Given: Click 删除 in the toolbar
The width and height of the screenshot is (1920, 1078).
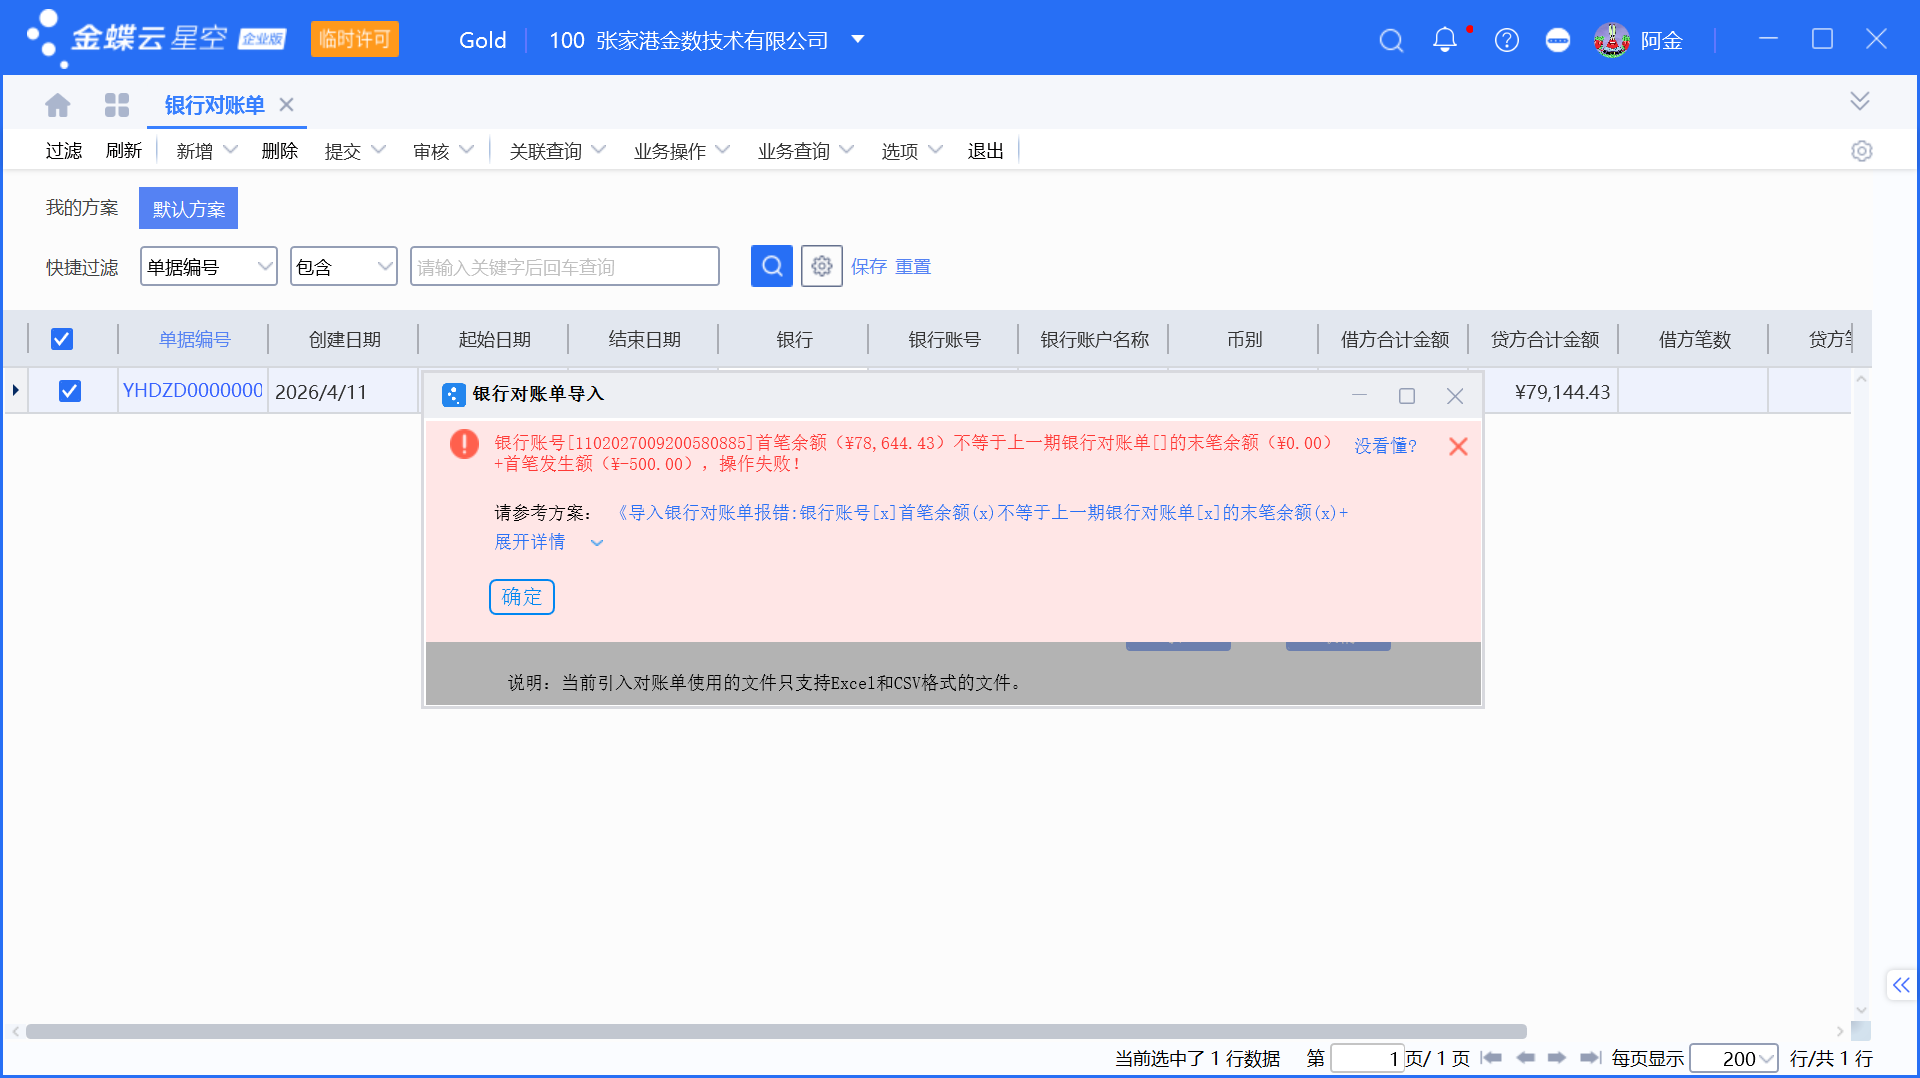Looking at the screenshot, I should tap(280, 151).
